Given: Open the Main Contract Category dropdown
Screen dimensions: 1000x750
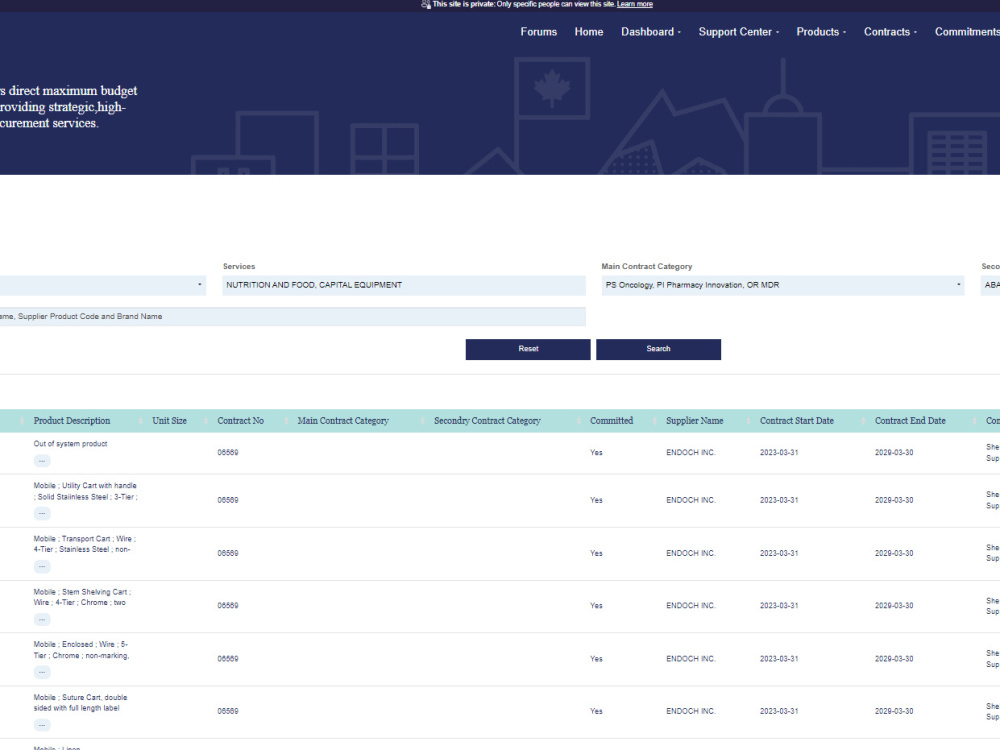Looking at the screenshot, I should coord(783,285).
